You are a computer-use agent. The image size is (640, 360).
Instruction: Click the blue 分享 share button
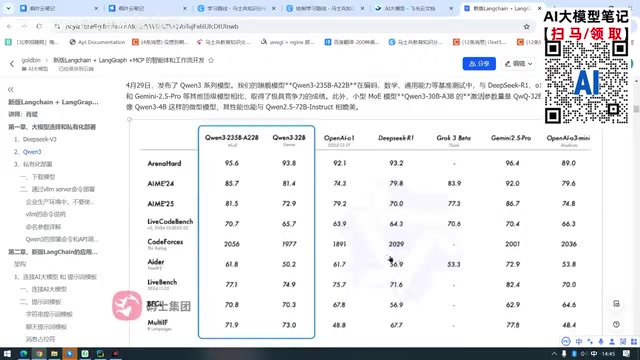coord(479,64)
